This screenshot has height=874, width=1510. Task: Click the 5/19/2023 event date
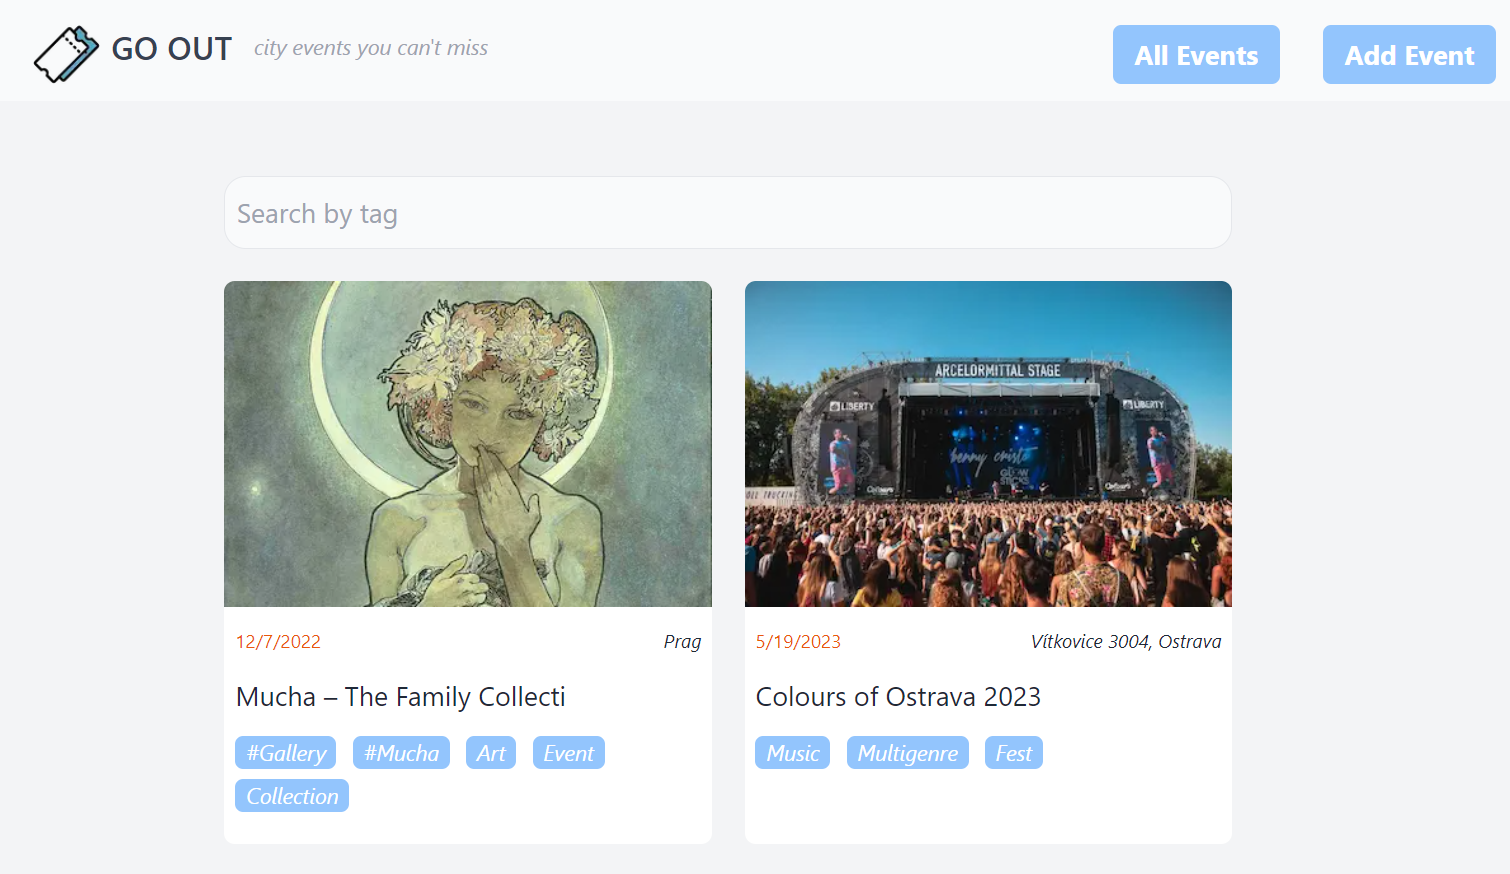coord(798,642)
